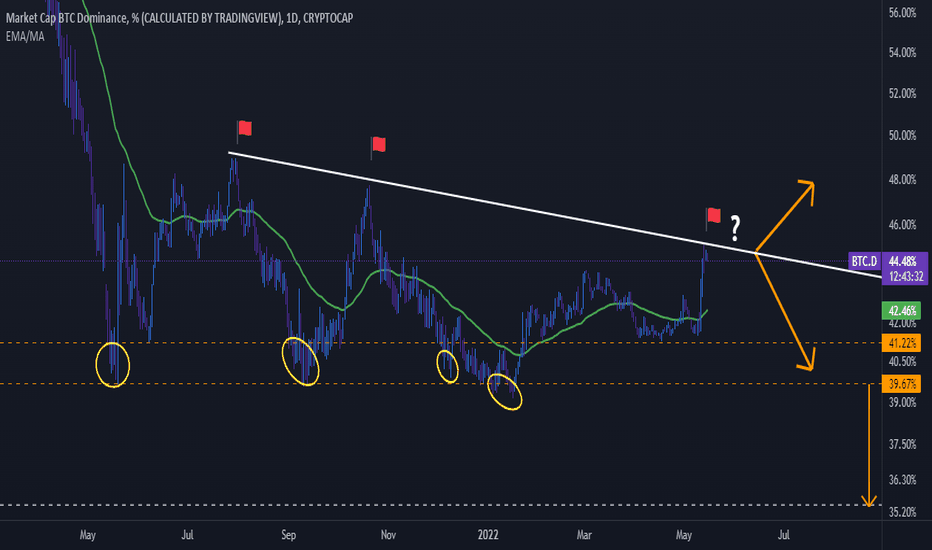Select the white descending trendline
The width and height of the screenshot is (932, 550).
point(555,215)
